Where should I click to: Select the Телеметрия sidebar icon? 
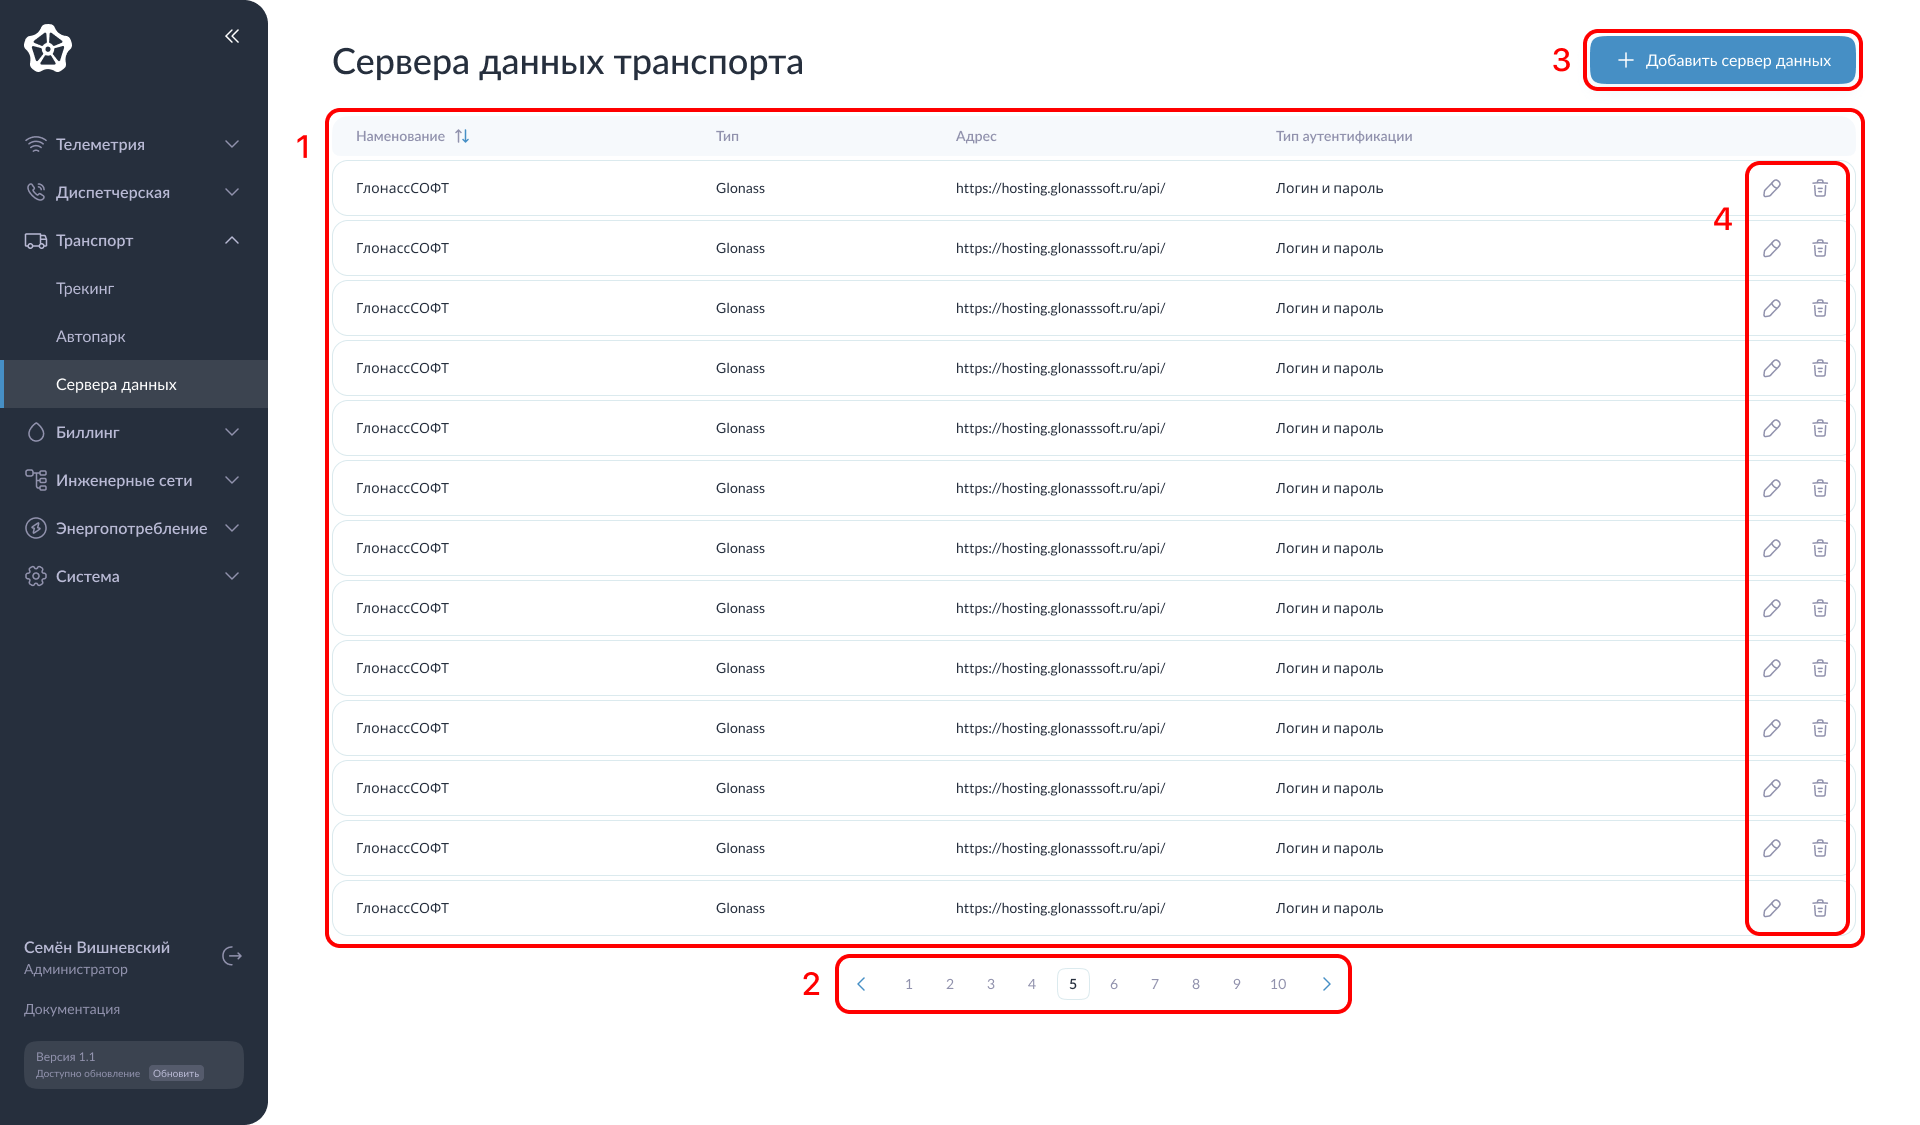(x=36, y=143)
